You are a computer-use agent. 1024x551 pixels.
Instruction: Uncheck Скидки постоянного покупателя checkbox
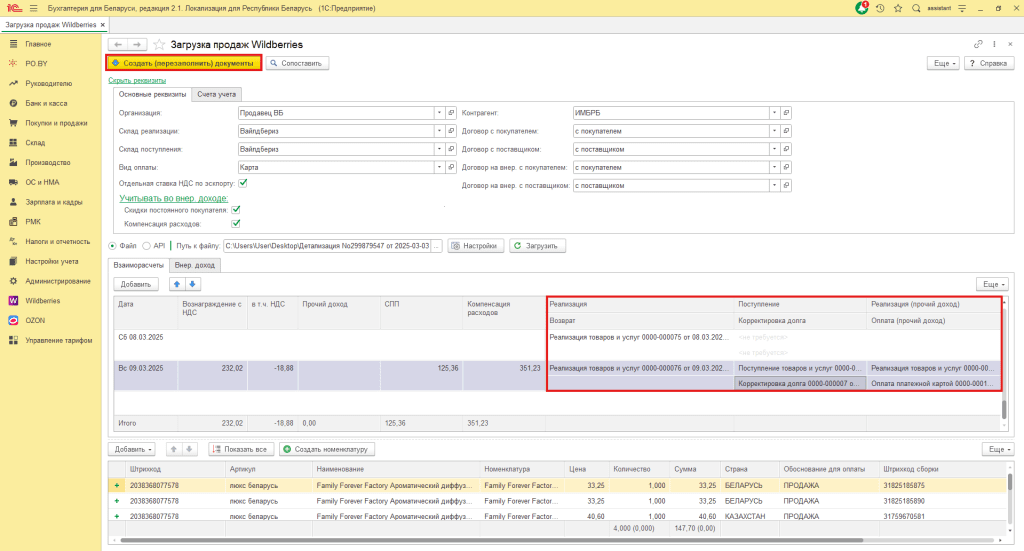tap(236, 210)
